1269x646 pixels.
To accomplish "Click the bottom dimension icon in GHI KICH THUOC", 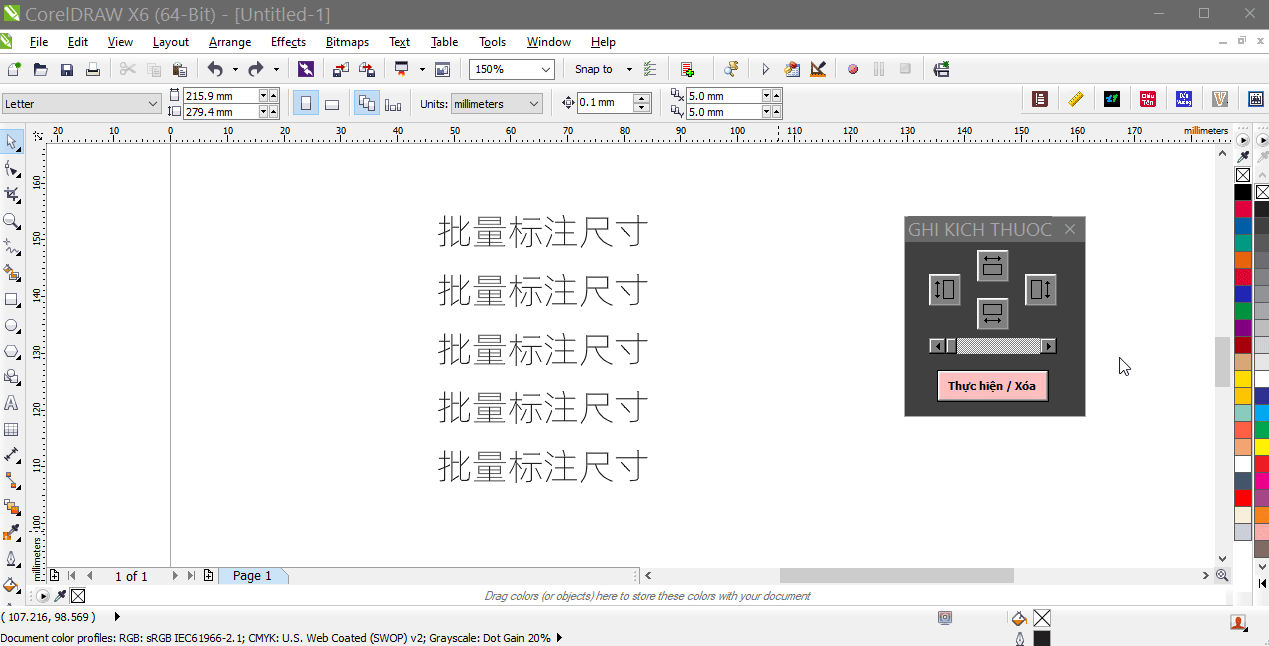I will 993,314.
